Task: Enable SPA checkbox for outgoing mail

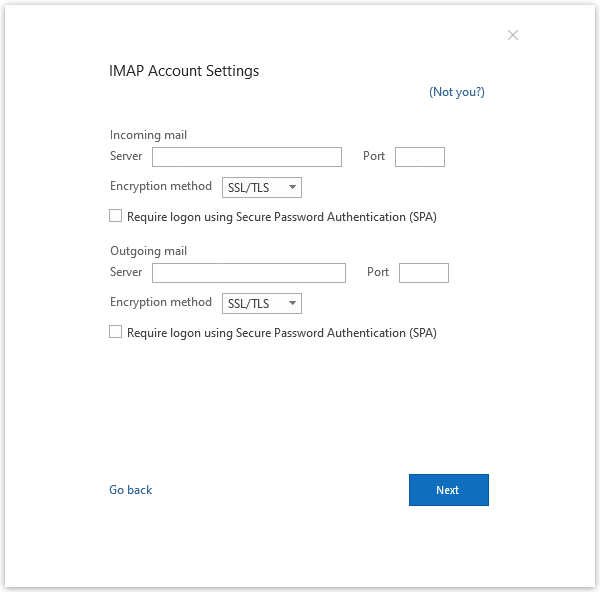Action: click(x=116, y=332)
